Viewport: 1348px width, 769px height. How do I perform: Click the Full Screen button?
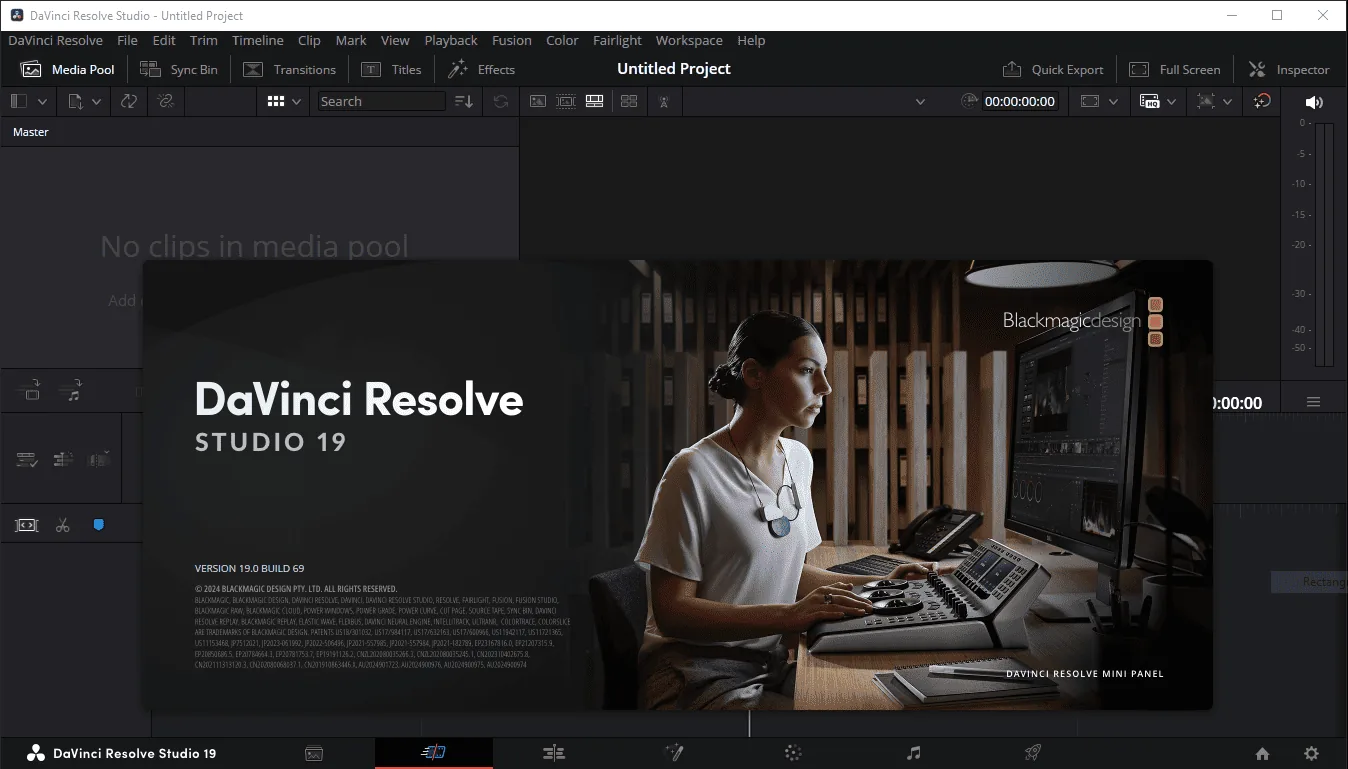1175,69
